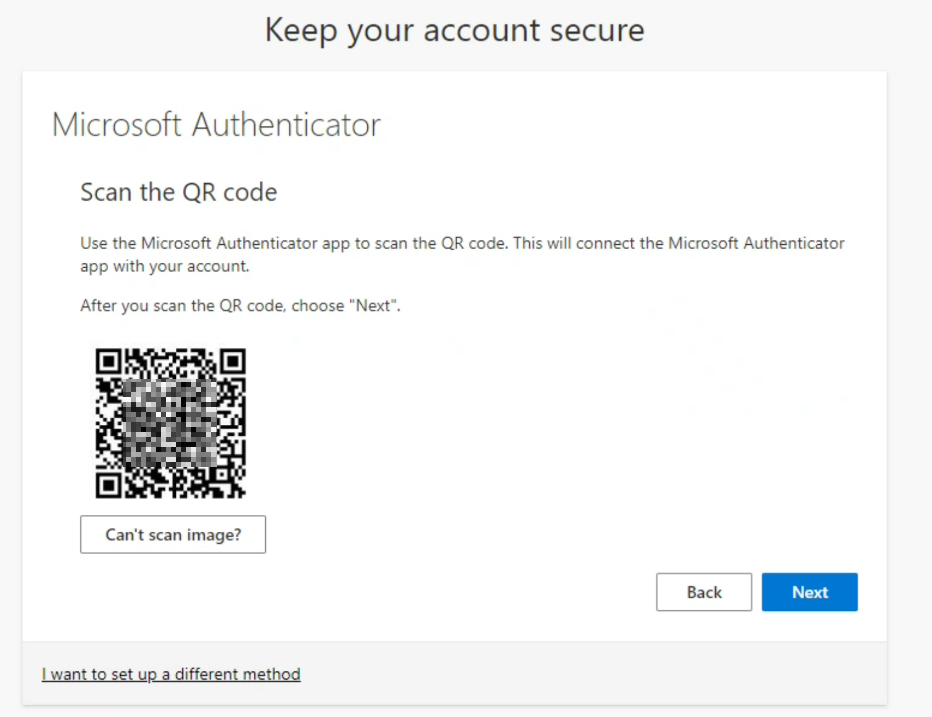Click the "Scan the QR code" subheading
This screenshot has height=717, width=932.
[178, 192]
